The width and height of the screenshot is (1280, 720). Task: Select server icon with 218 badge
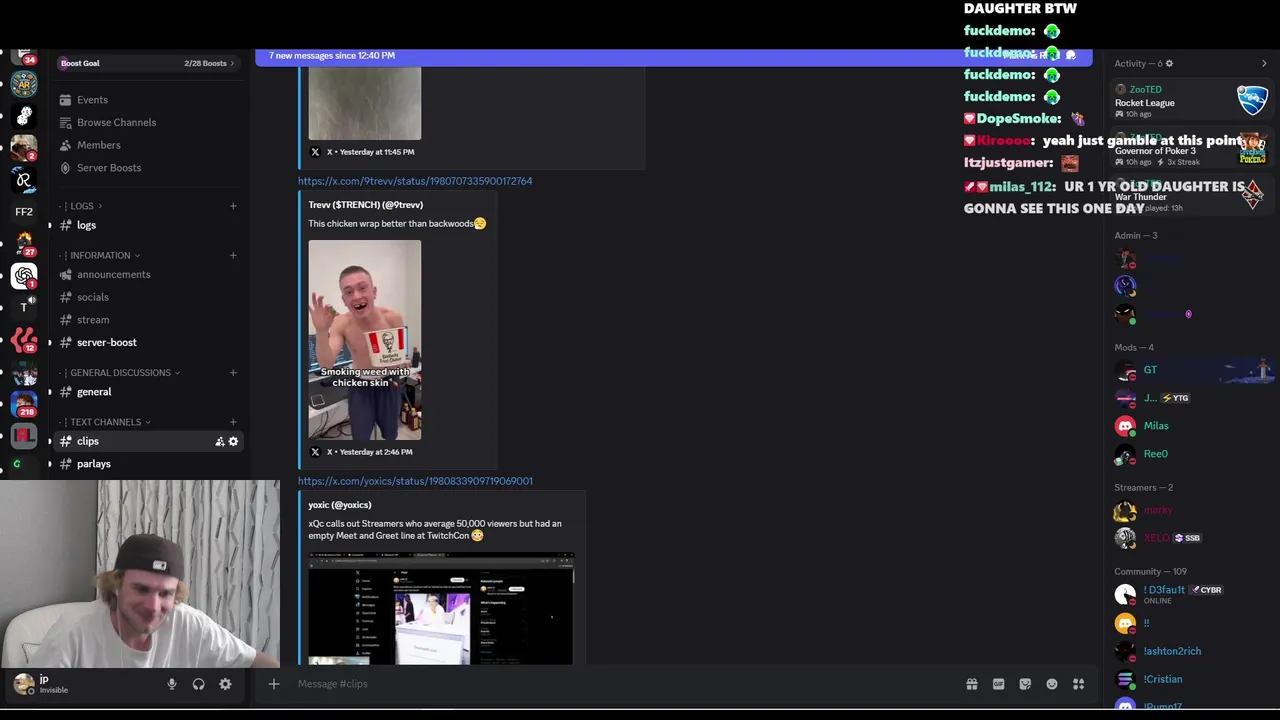pyautogui.click(x=24, y=403)
